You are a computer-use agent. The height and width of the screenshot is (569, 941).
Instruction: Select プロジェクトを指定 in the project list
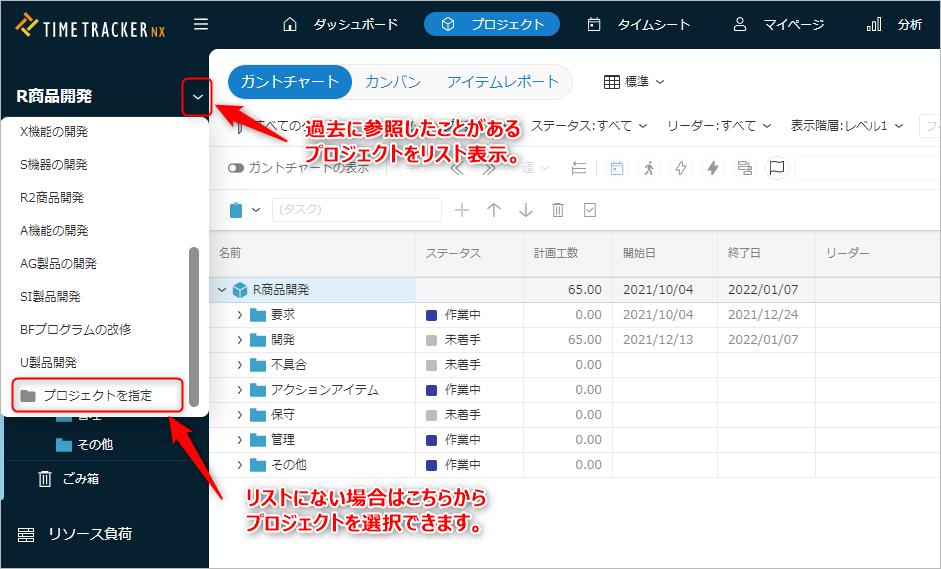coord(97,395)
